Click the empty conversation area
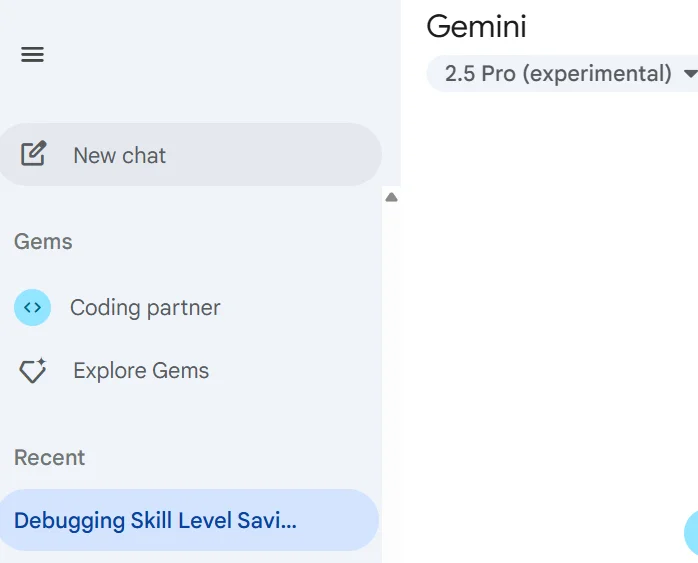The width and height of the screenshot is (698, 563). pyautogui.click(x=549, y=312)
